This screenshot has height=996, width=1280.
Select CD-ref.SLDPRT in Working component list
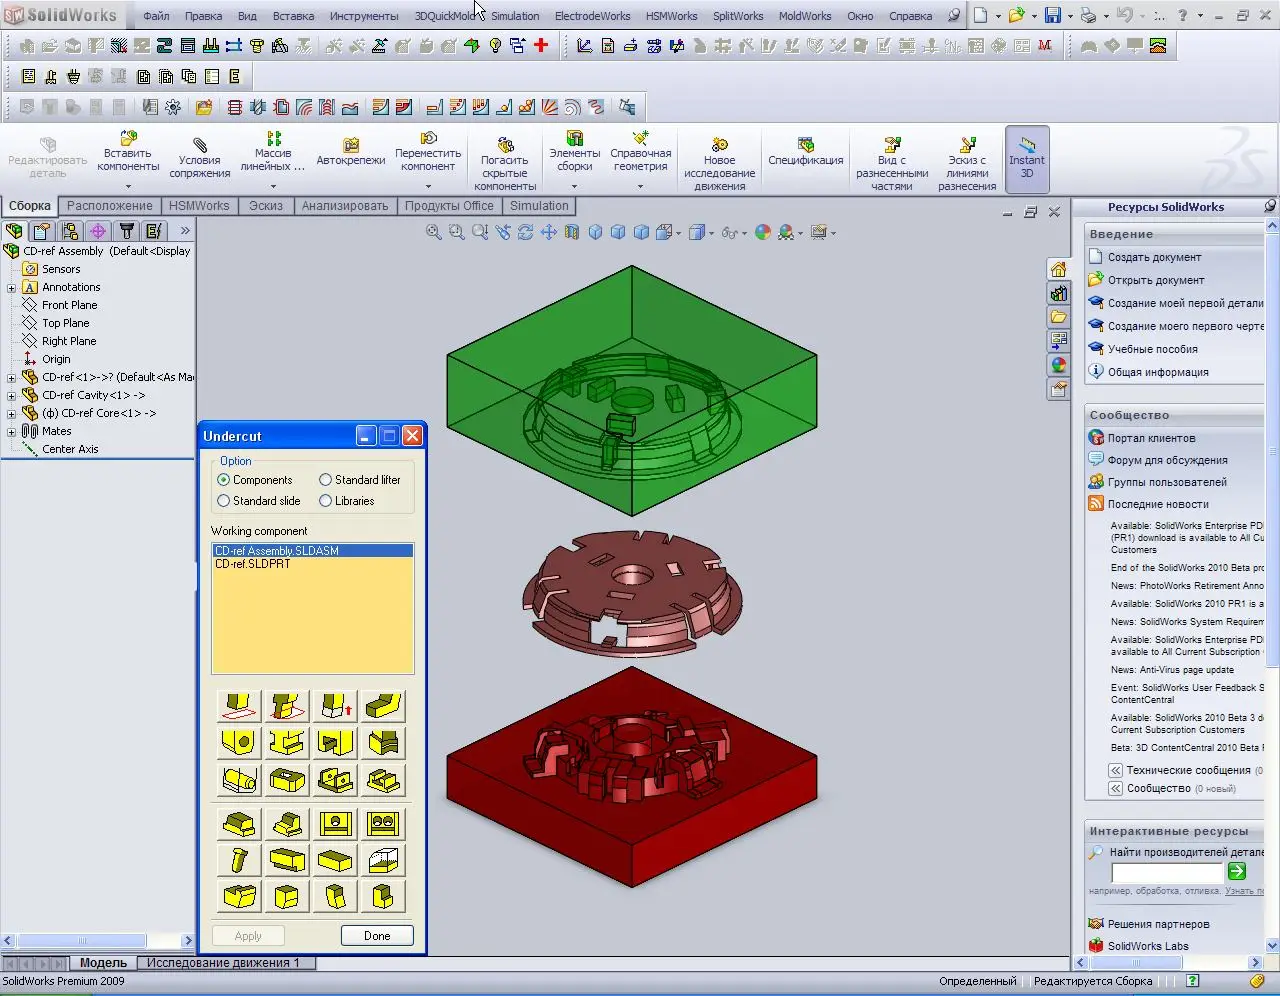coord(312,564)
